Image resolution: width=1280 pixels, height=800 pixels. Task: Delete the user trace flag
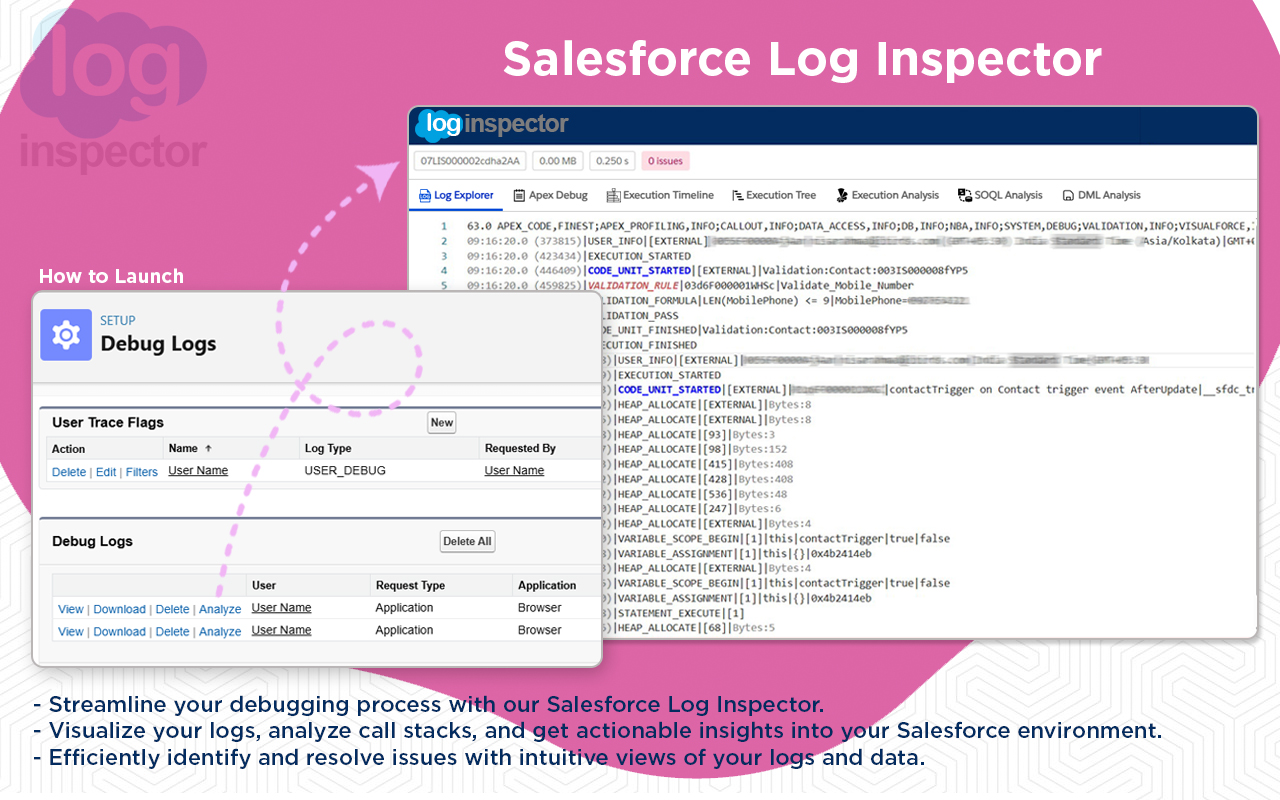69,472
